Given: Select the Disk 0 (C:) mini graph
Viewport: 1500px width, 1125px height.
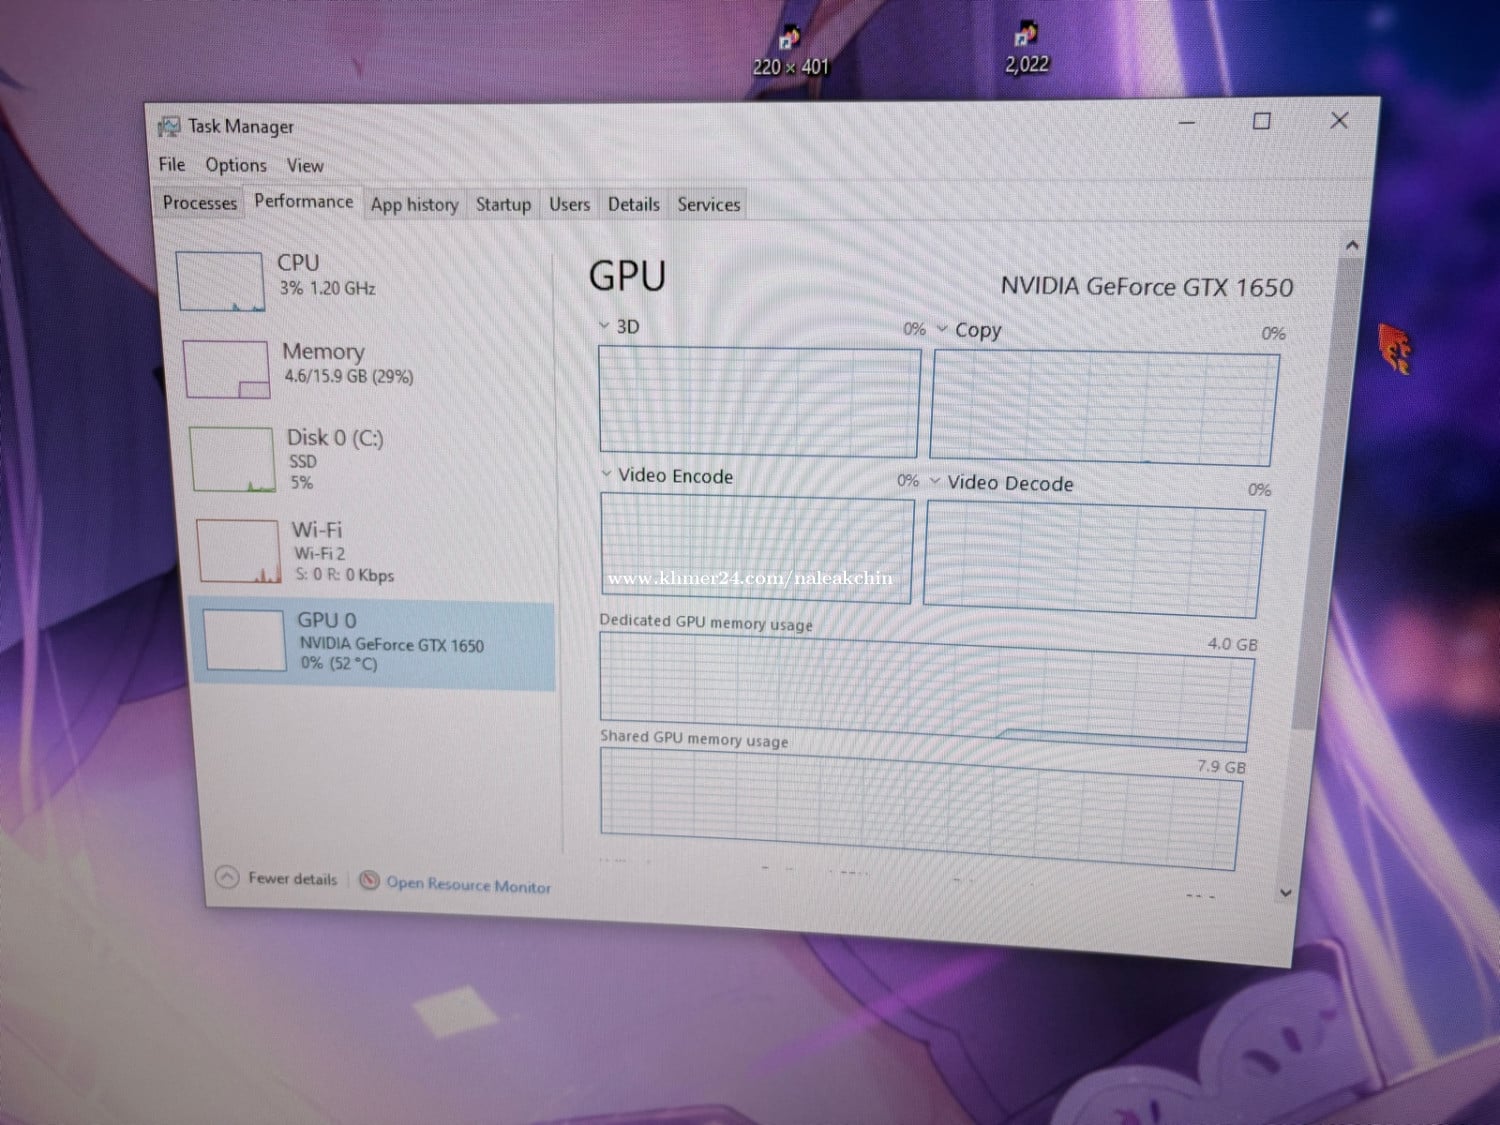Looking at the screenshot, I should (233, 460).
